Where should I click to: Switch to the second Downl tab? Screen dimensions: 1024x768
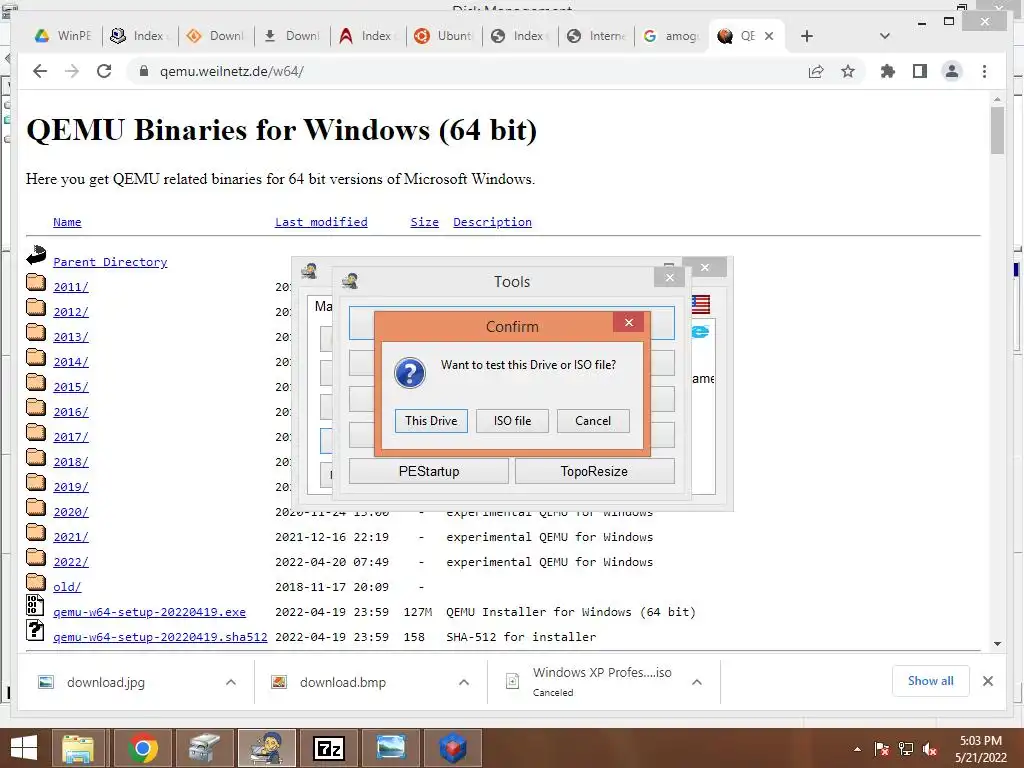pos(292,36)
